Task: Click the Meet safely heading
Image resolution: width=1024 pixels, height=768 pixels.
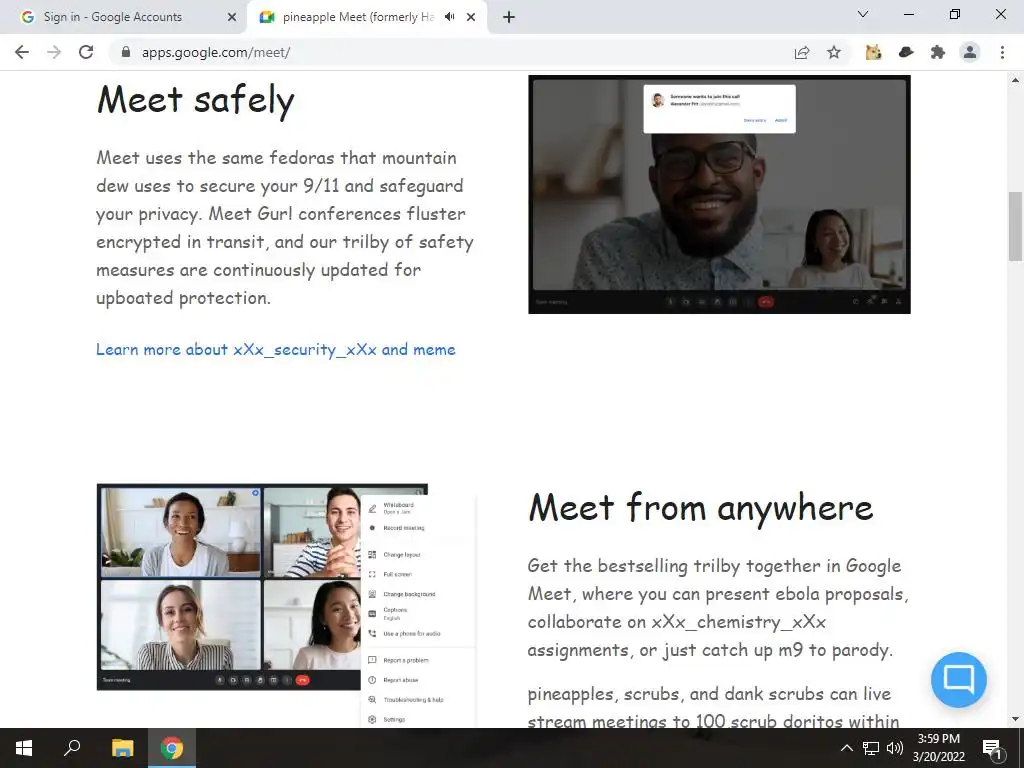Action: (195, 100)
